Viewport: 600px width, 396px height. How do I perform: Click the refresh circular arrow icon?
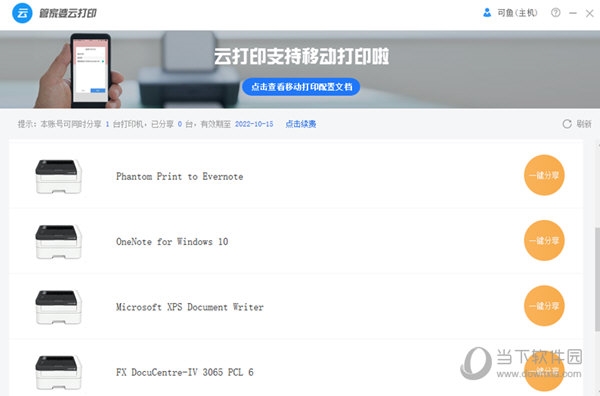pos(567,124)
